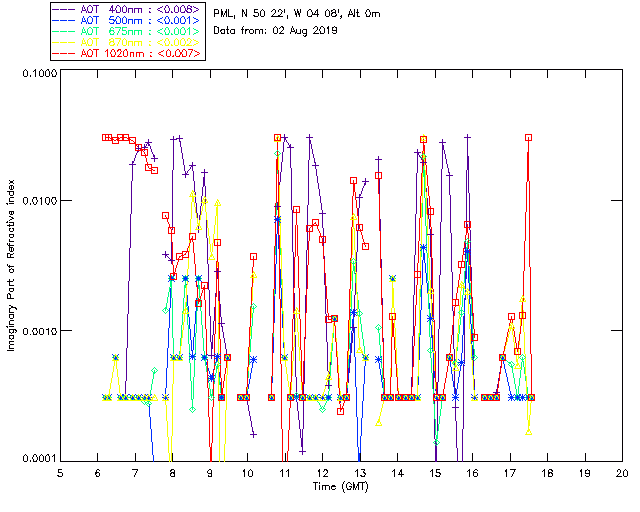Click the x-axis tick label 8
Viewport: 640px width, 512px height.
[173, 473]
